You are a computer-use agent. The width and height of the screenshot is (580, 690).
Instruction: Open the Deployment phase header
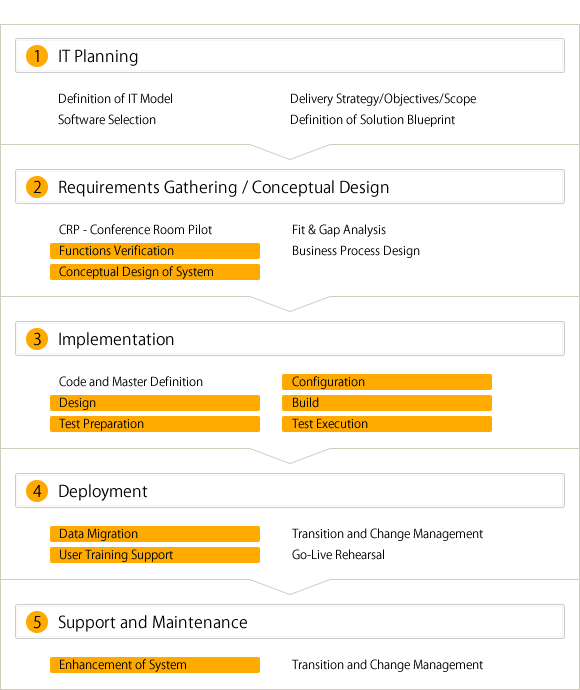pos(290,491)
